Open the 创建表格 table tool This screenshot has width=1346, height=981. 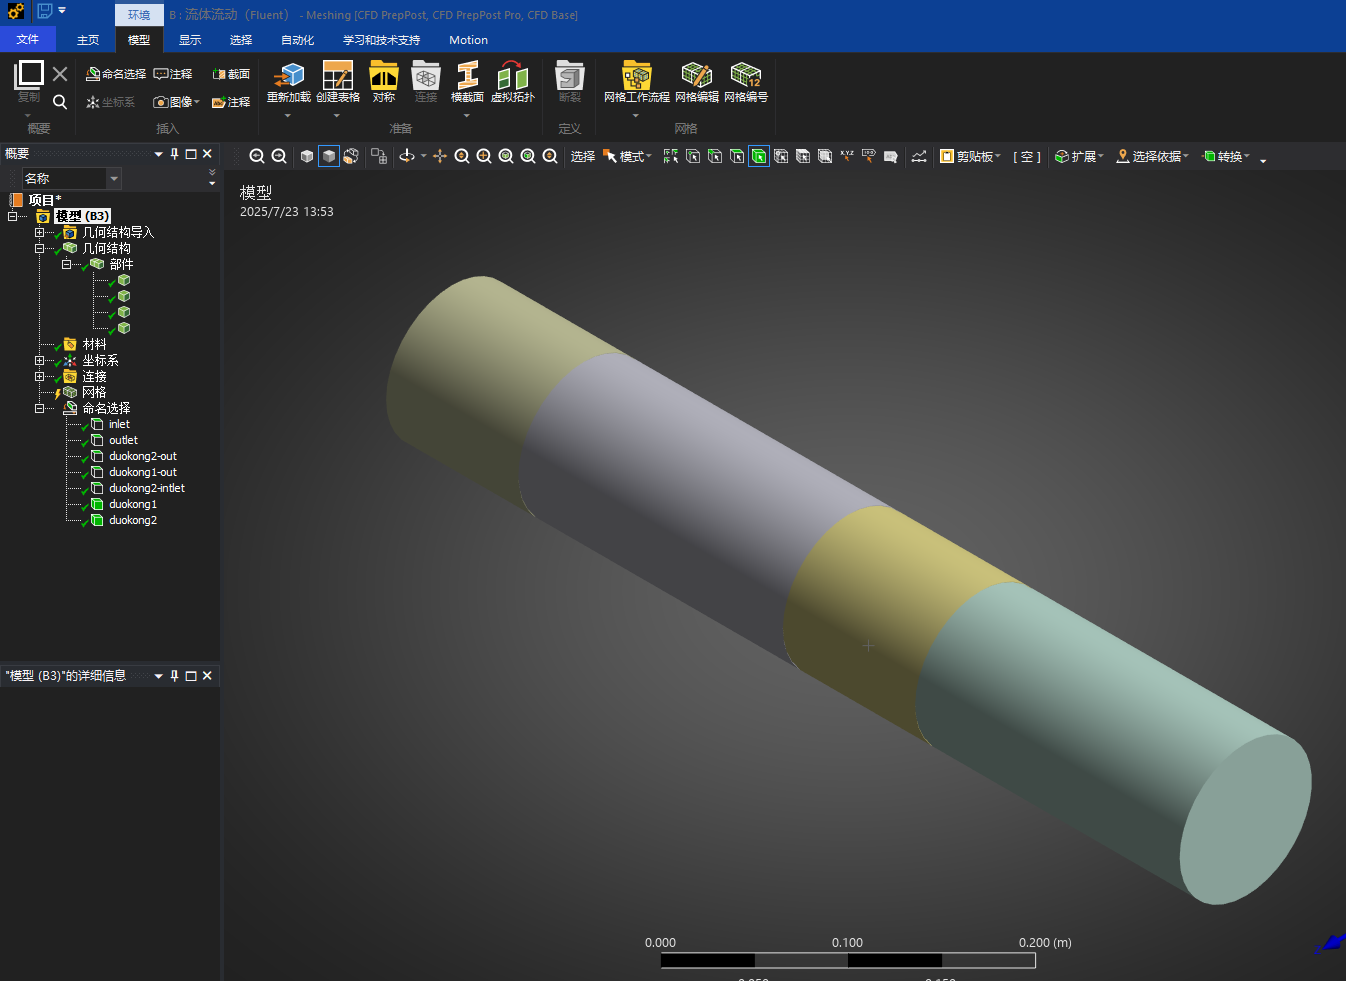pyautogui.click(x=337, y=80)
